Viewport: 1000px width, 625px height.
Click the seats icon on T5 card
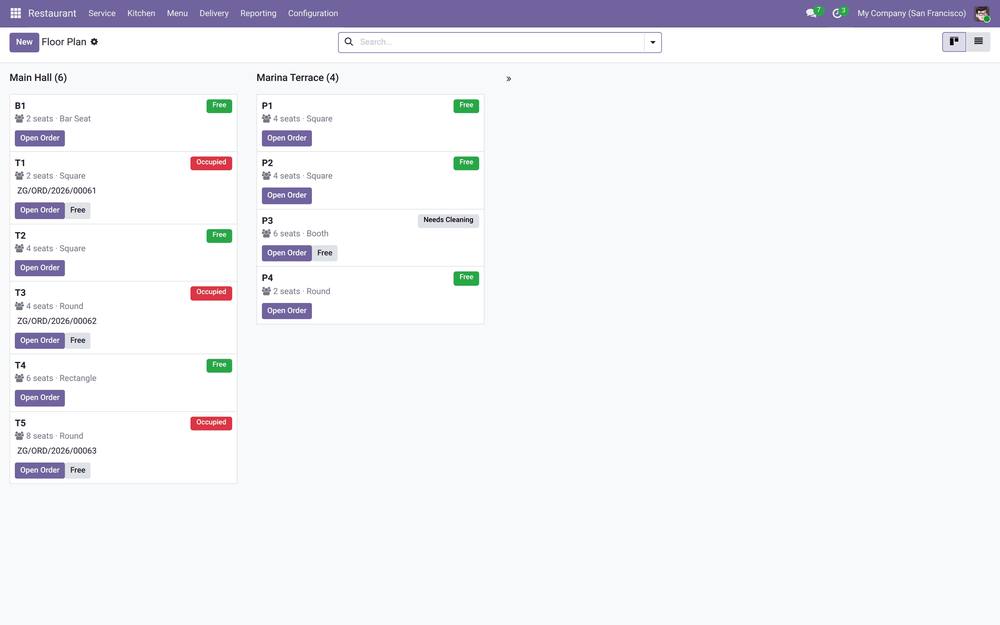19,436
